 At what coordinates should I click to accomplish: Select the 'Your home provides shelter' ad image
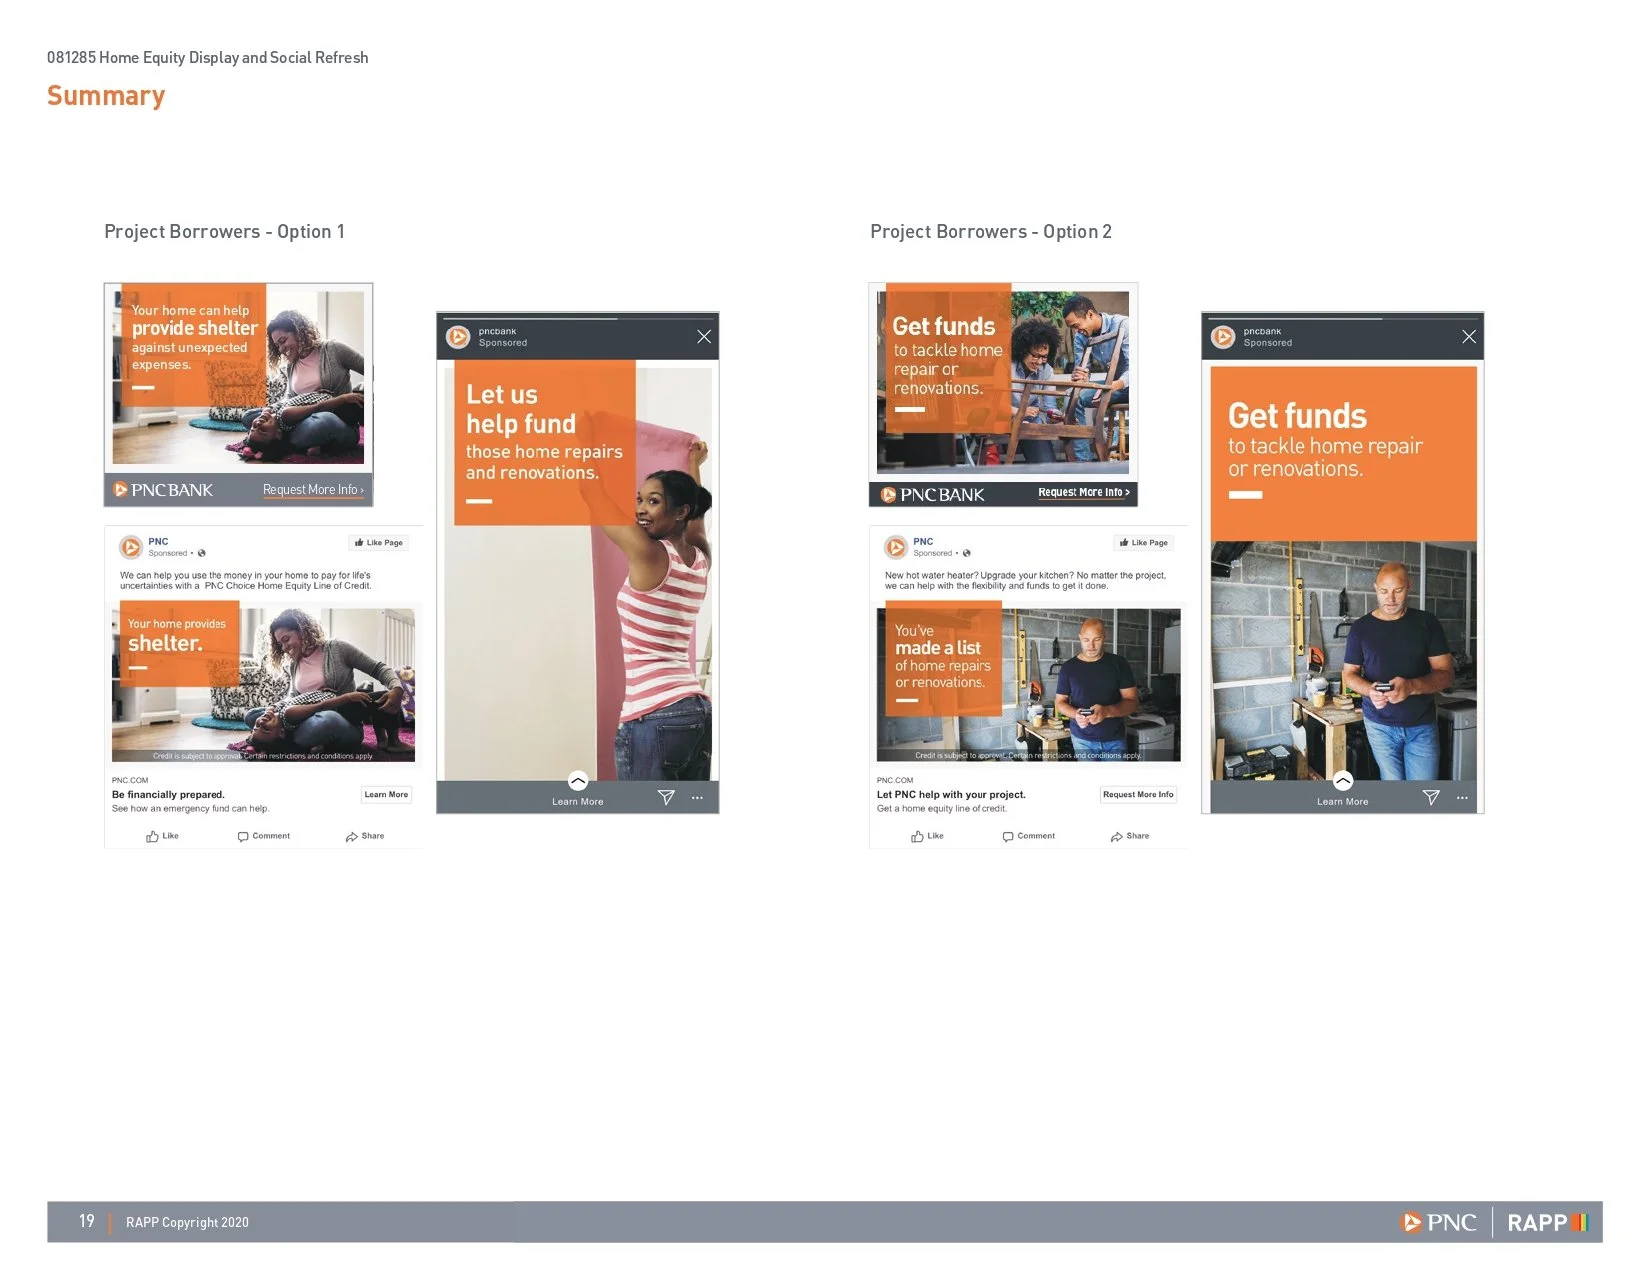coord(263,685)
